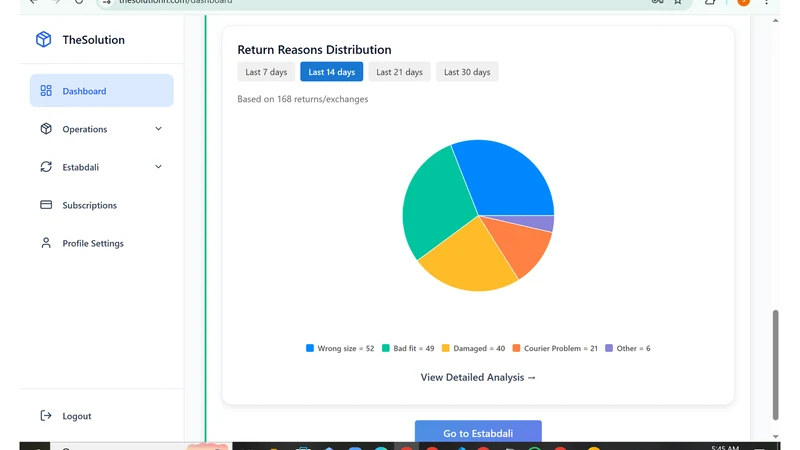Click the Wrong size = 52 legend text
The width and height of the screenshot is (800, 450).
tap(345, 348)
